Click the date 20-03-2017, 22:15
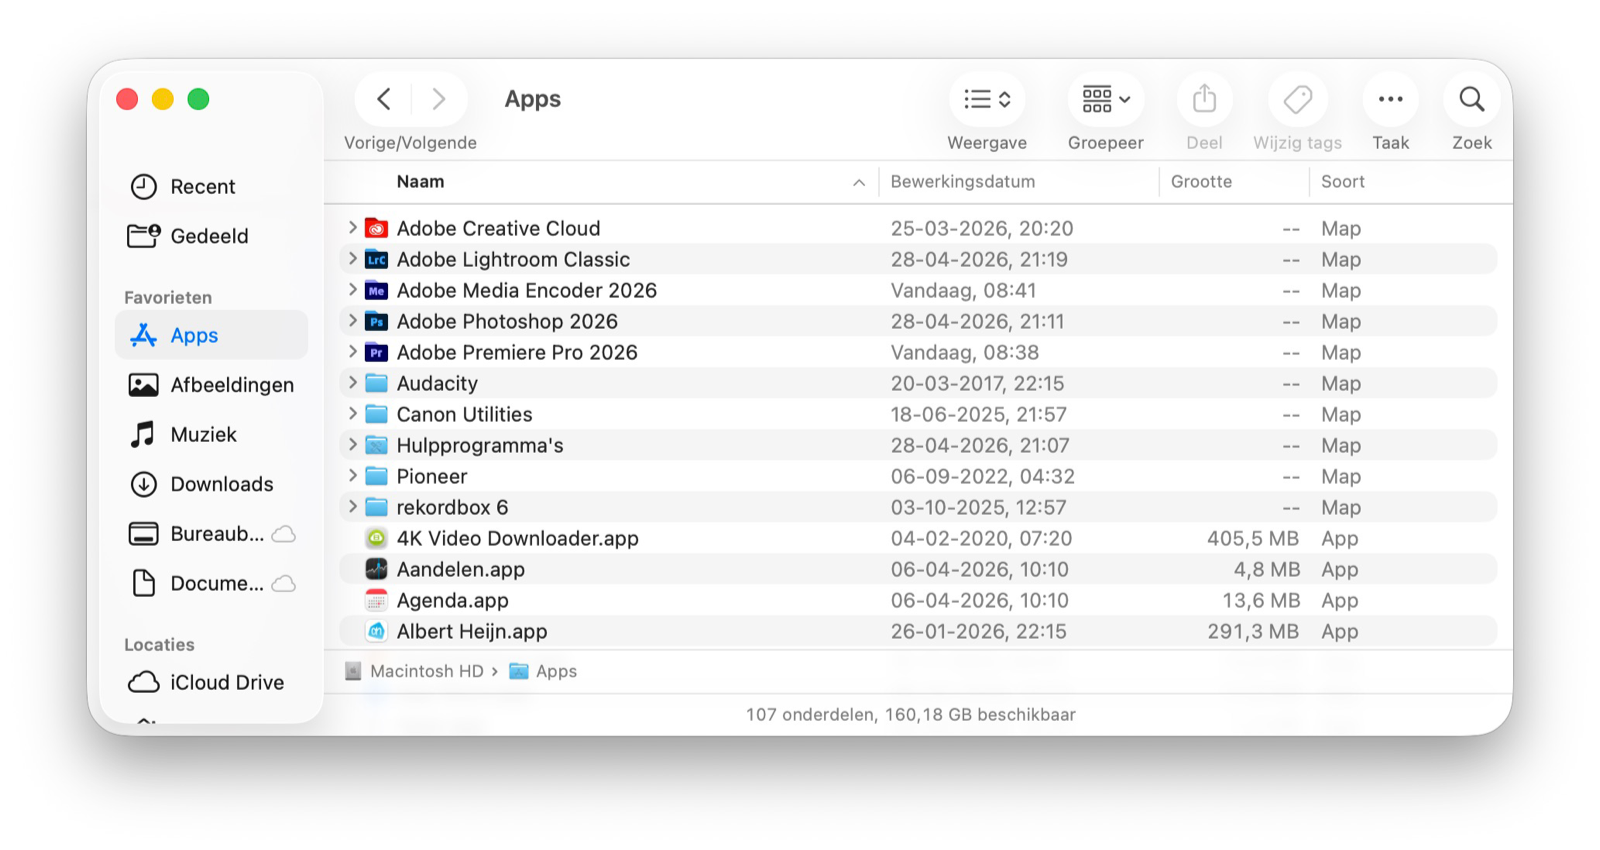This screenshot has height=850, width=1600. [x=977, y=383]
